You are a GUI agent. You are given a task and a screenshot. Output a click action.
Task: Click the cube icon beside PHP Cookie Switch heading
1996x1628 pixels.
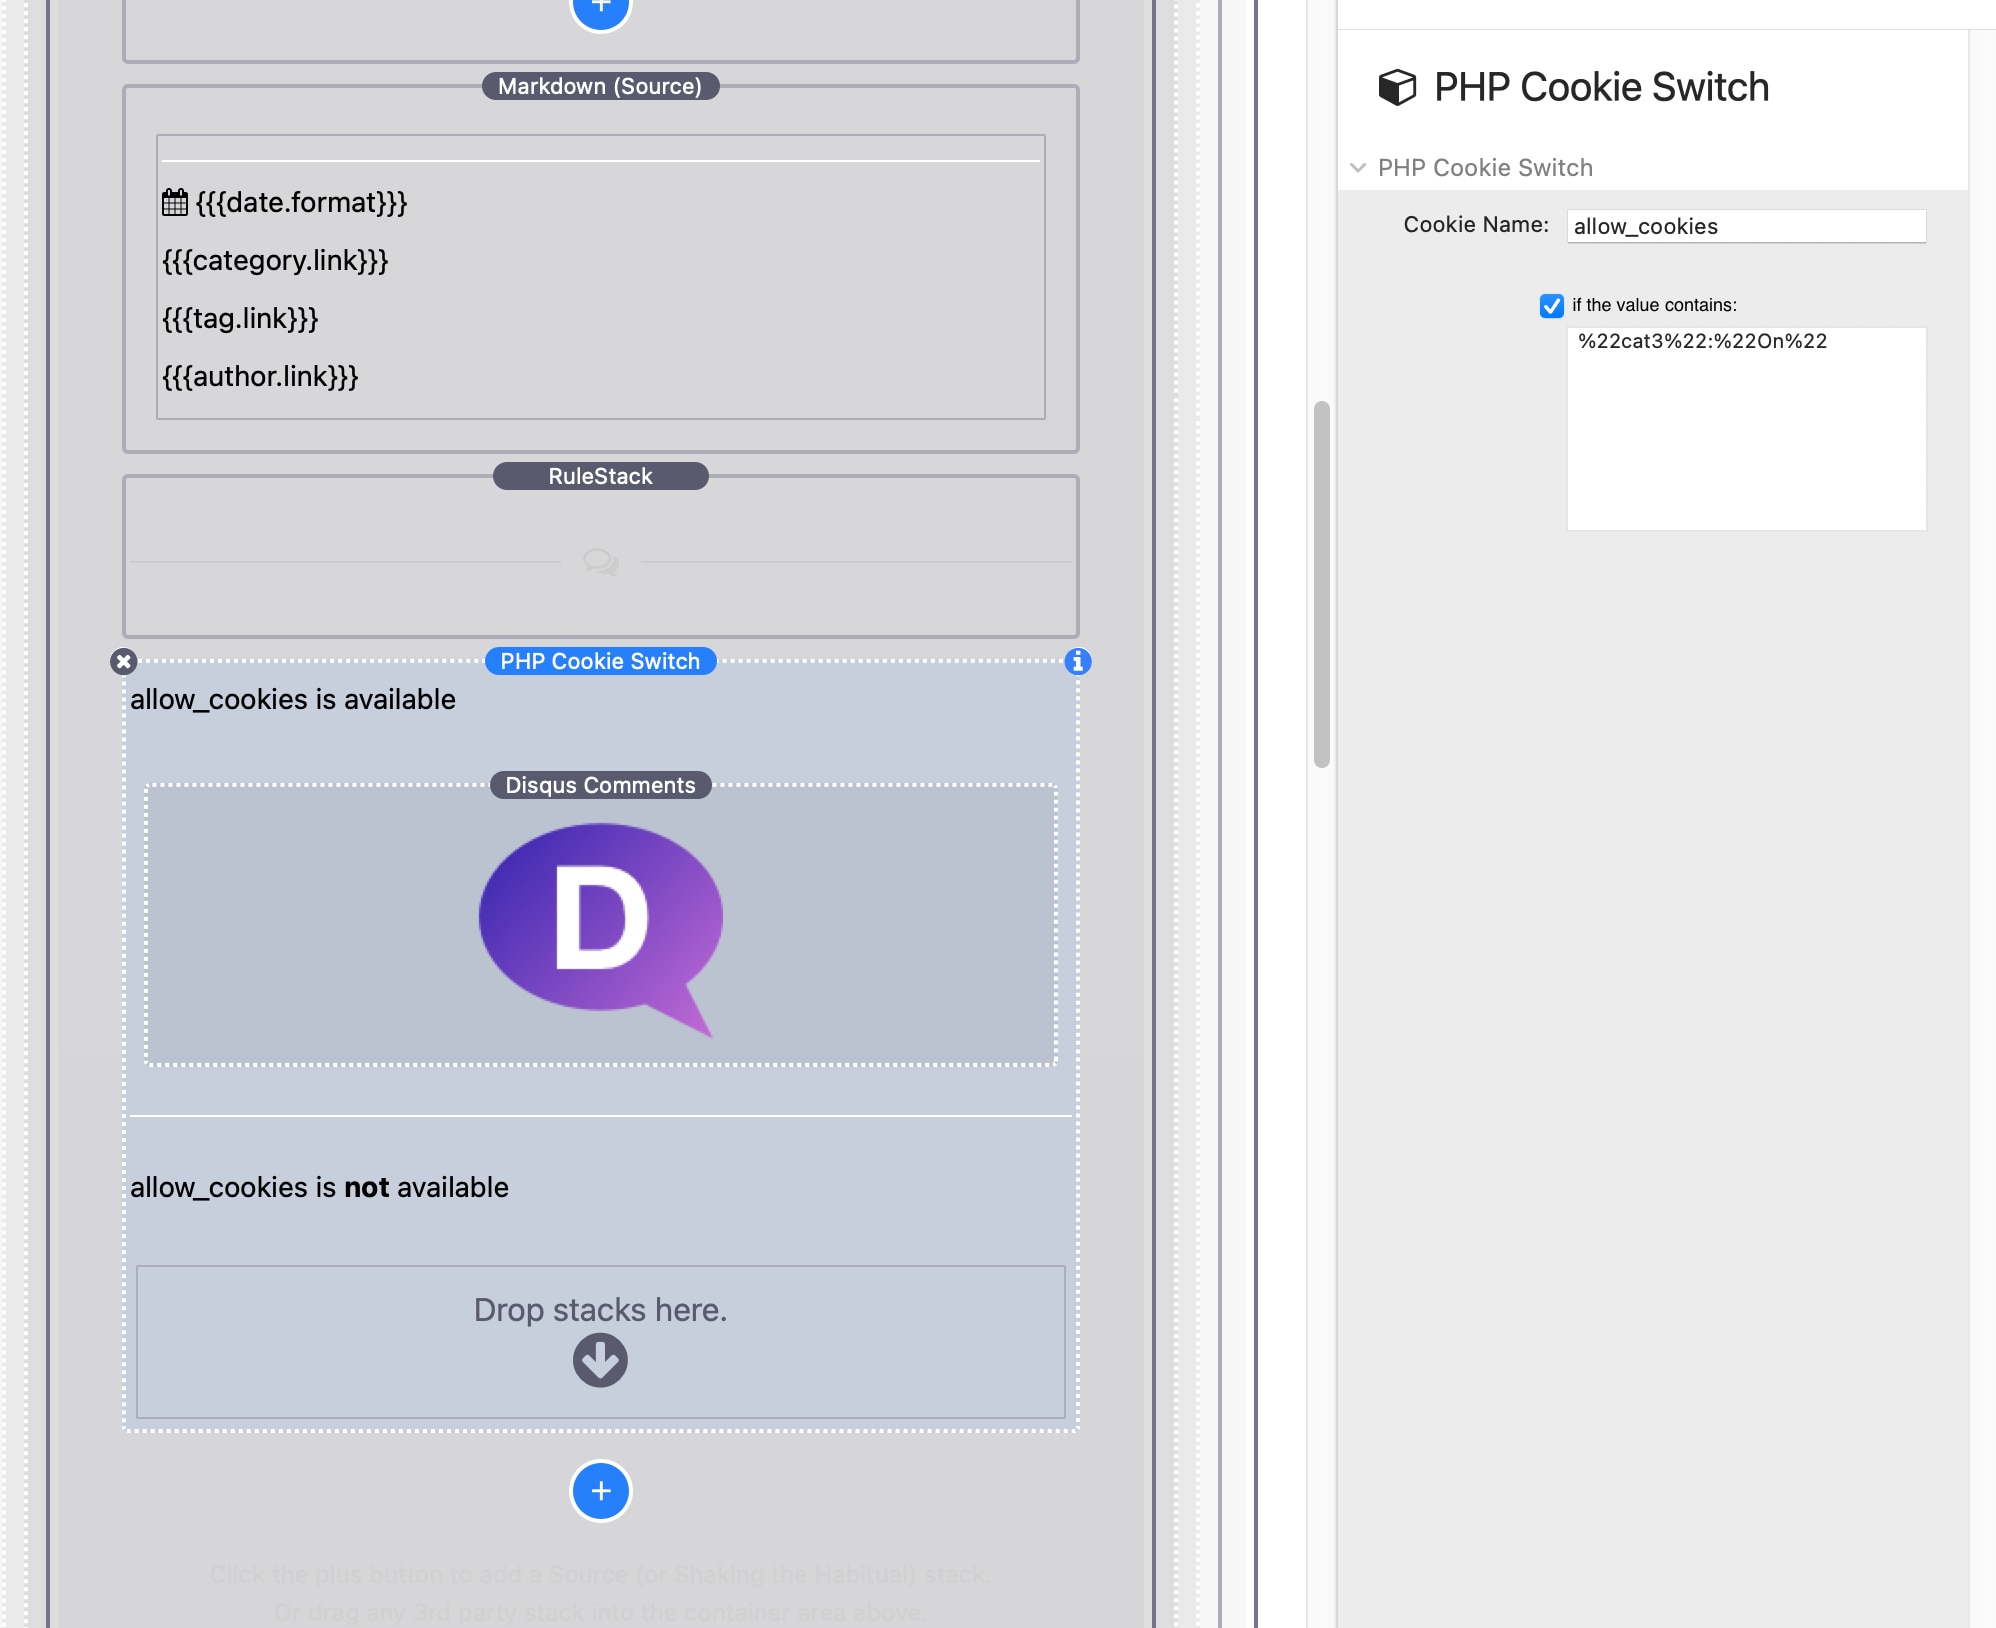[x=1397, y=87]
